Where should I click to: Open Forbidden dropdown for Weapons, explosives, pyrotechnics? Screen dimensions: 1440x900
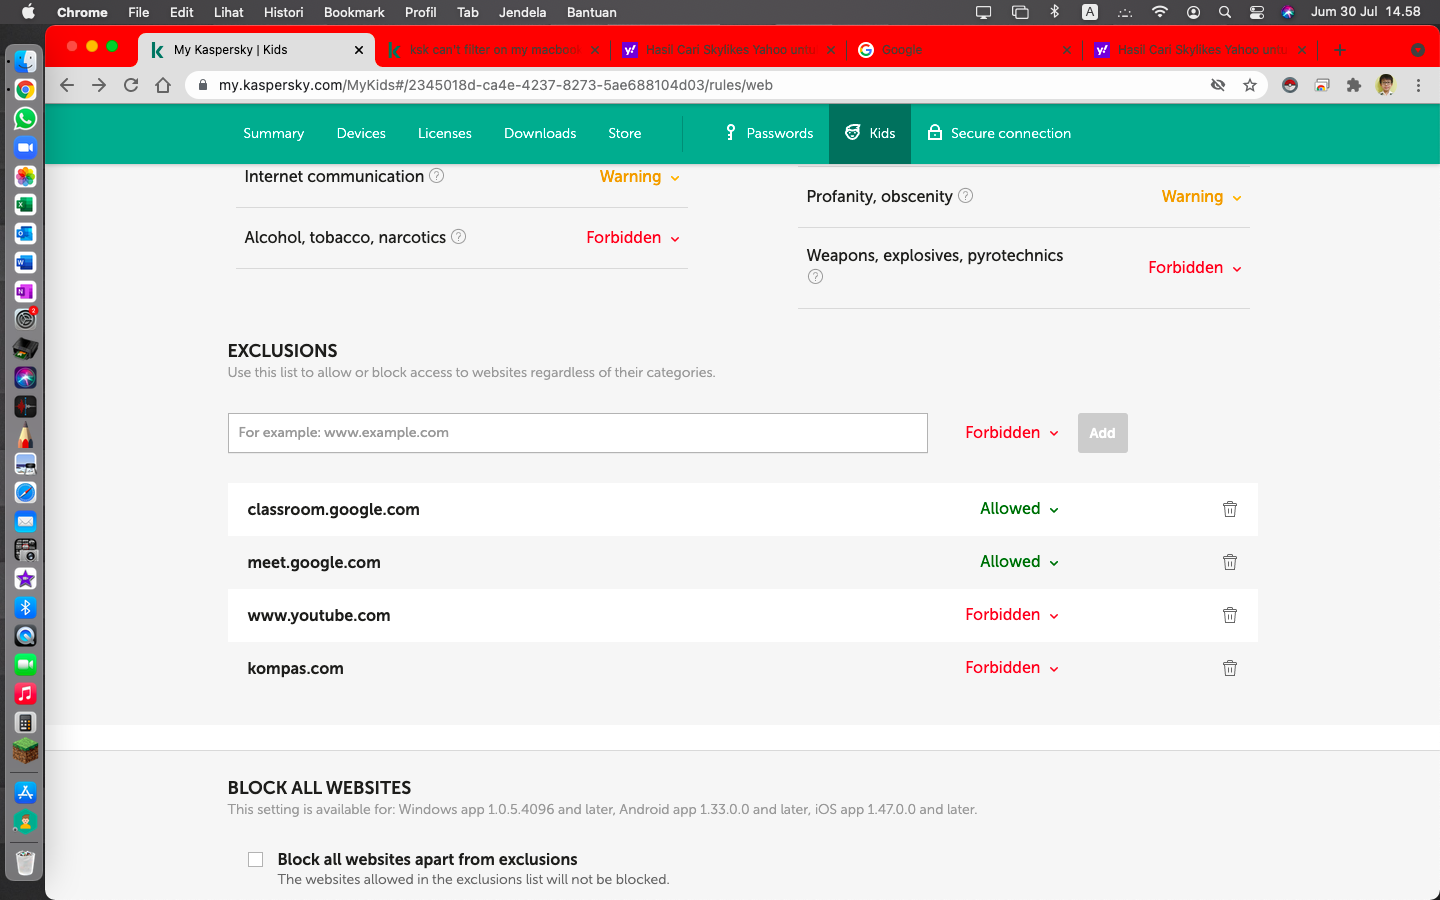pos(1195,268)
